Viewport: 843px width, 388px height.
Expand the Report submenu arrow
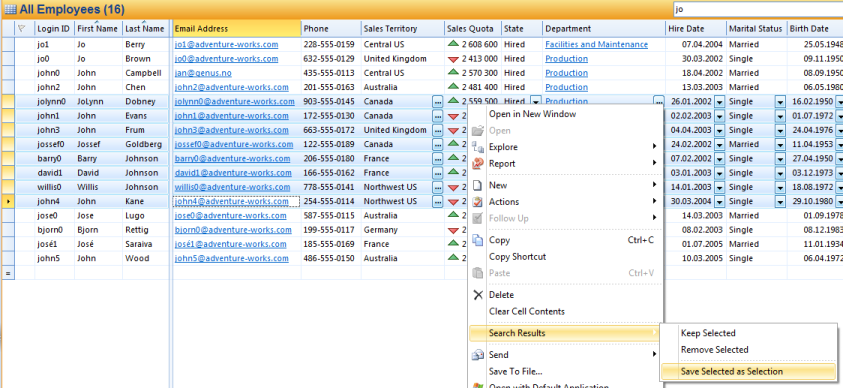(654, 163)
